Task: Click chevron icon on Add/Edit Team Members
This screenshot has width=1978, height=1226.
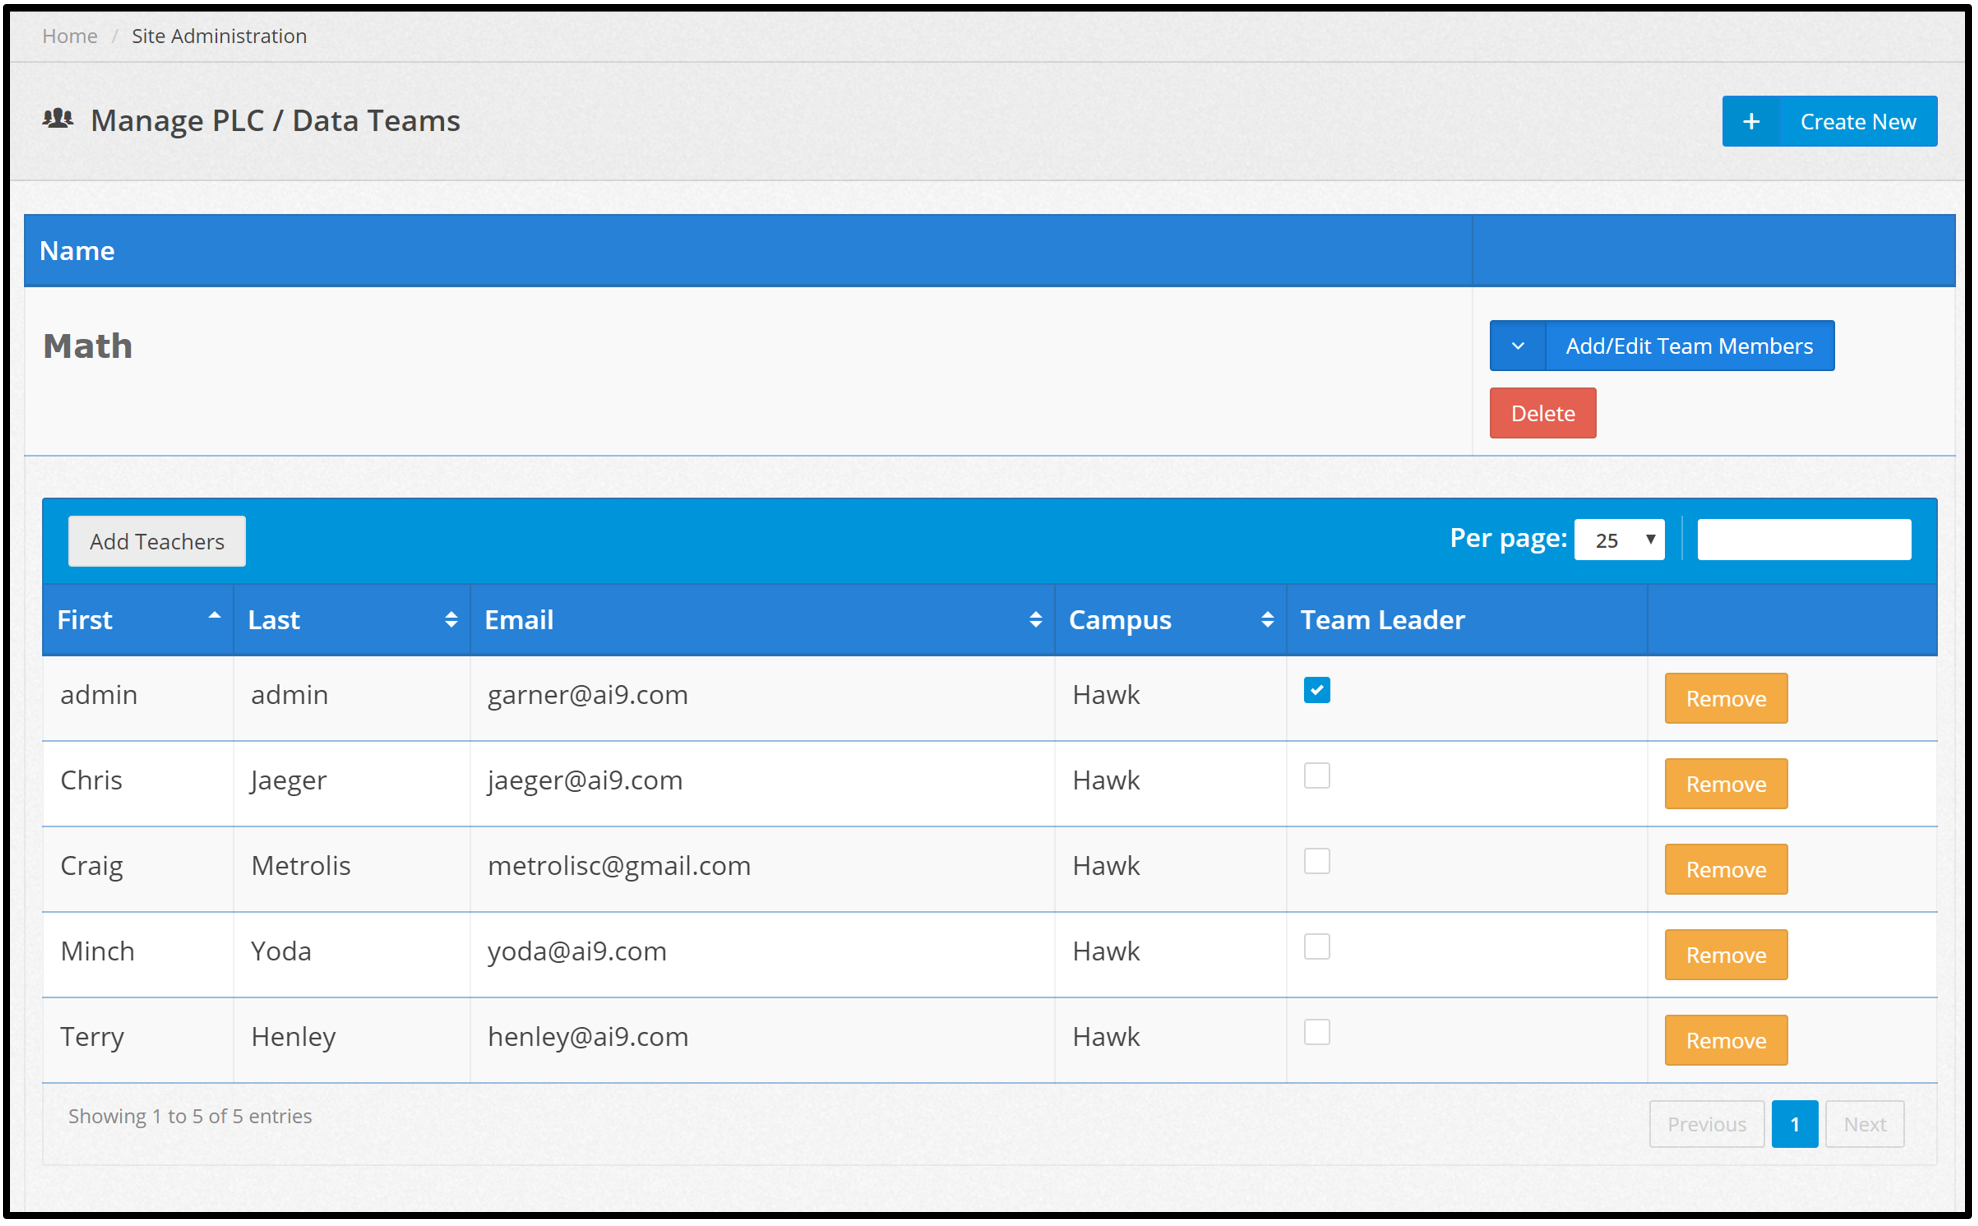Action: pos(1517,346)
